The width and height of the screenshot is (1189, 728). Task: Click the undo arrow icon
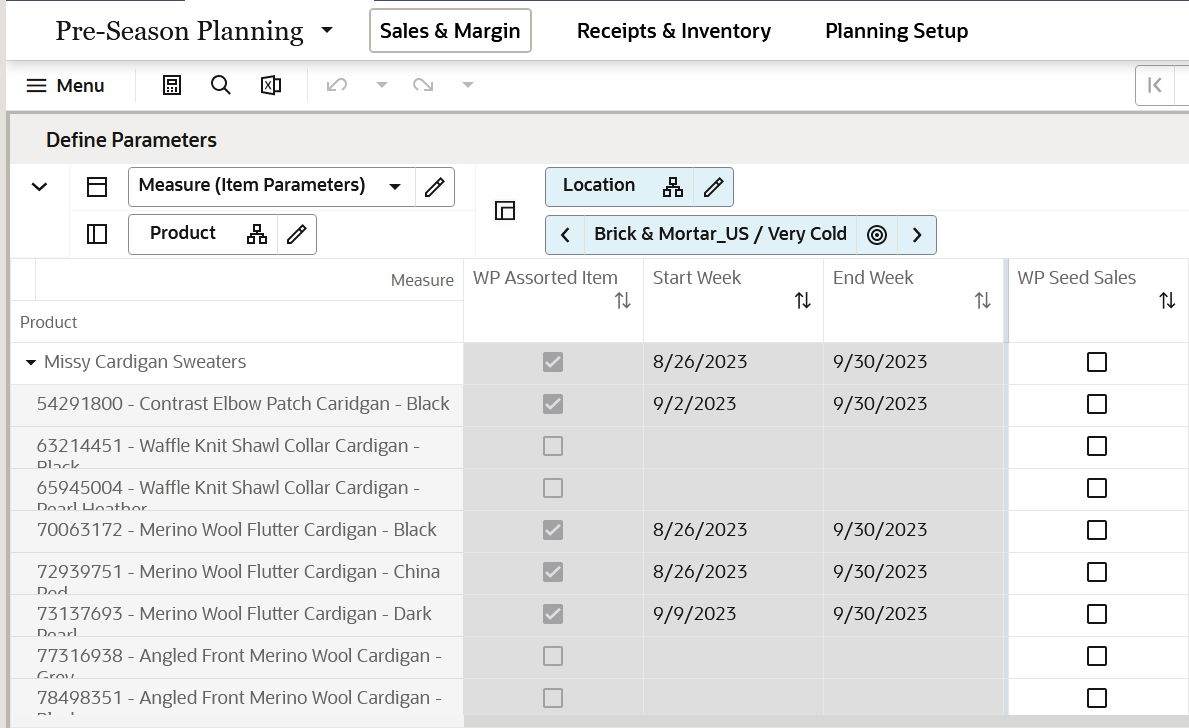pyautogui.click(x=337, y=85)
